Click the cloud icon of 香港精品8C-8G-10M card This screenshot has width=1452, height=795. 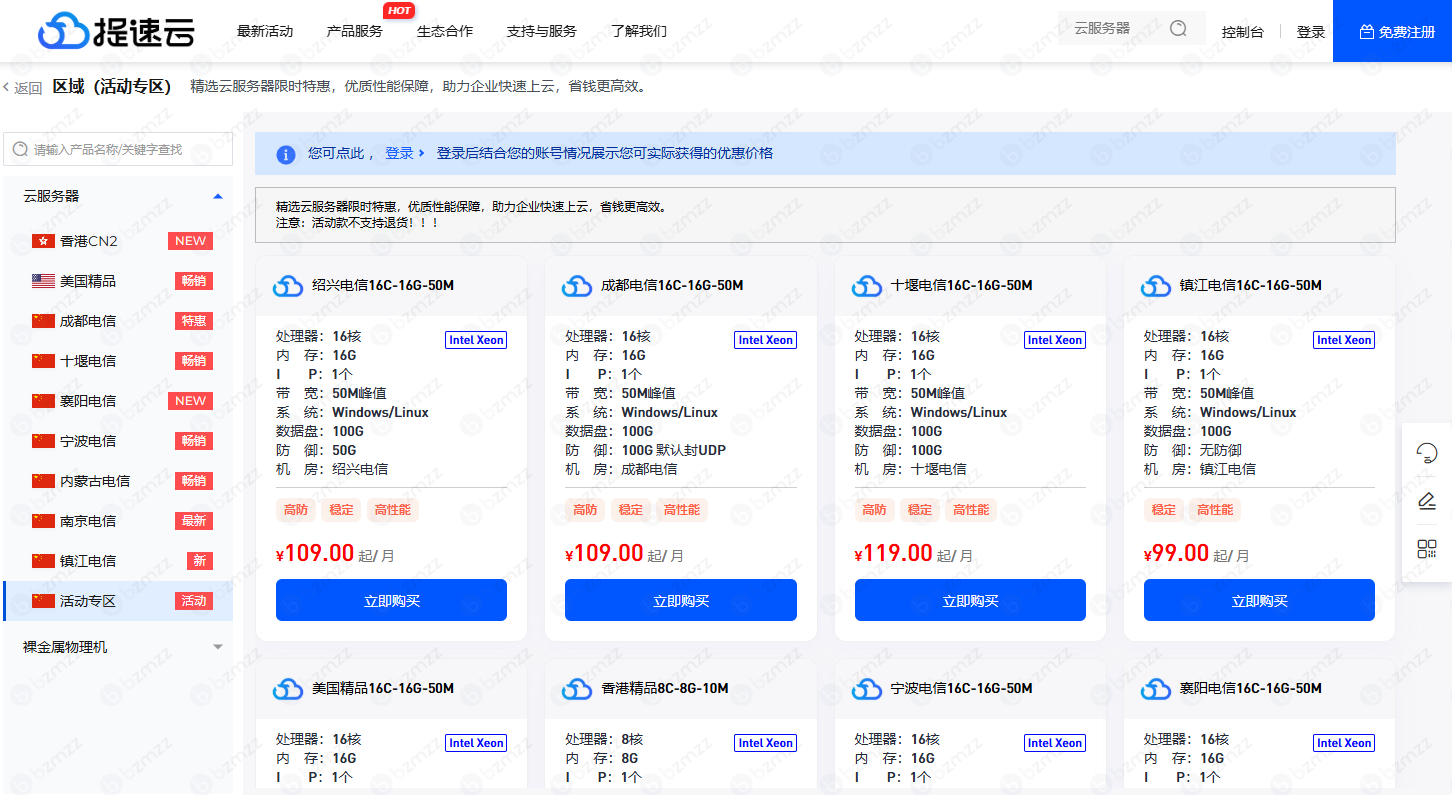577,689
